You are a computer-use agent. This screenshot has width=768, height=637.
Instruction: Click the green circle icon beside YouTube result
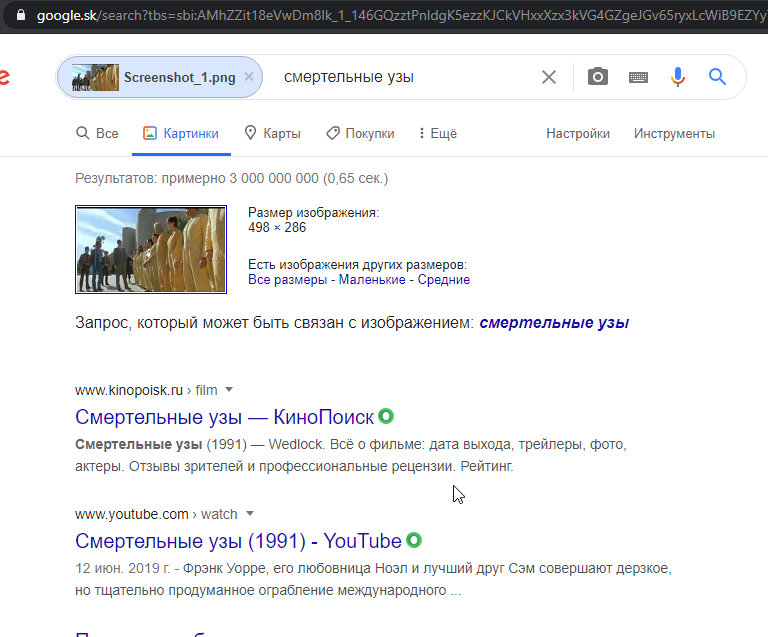click(414, 541)
